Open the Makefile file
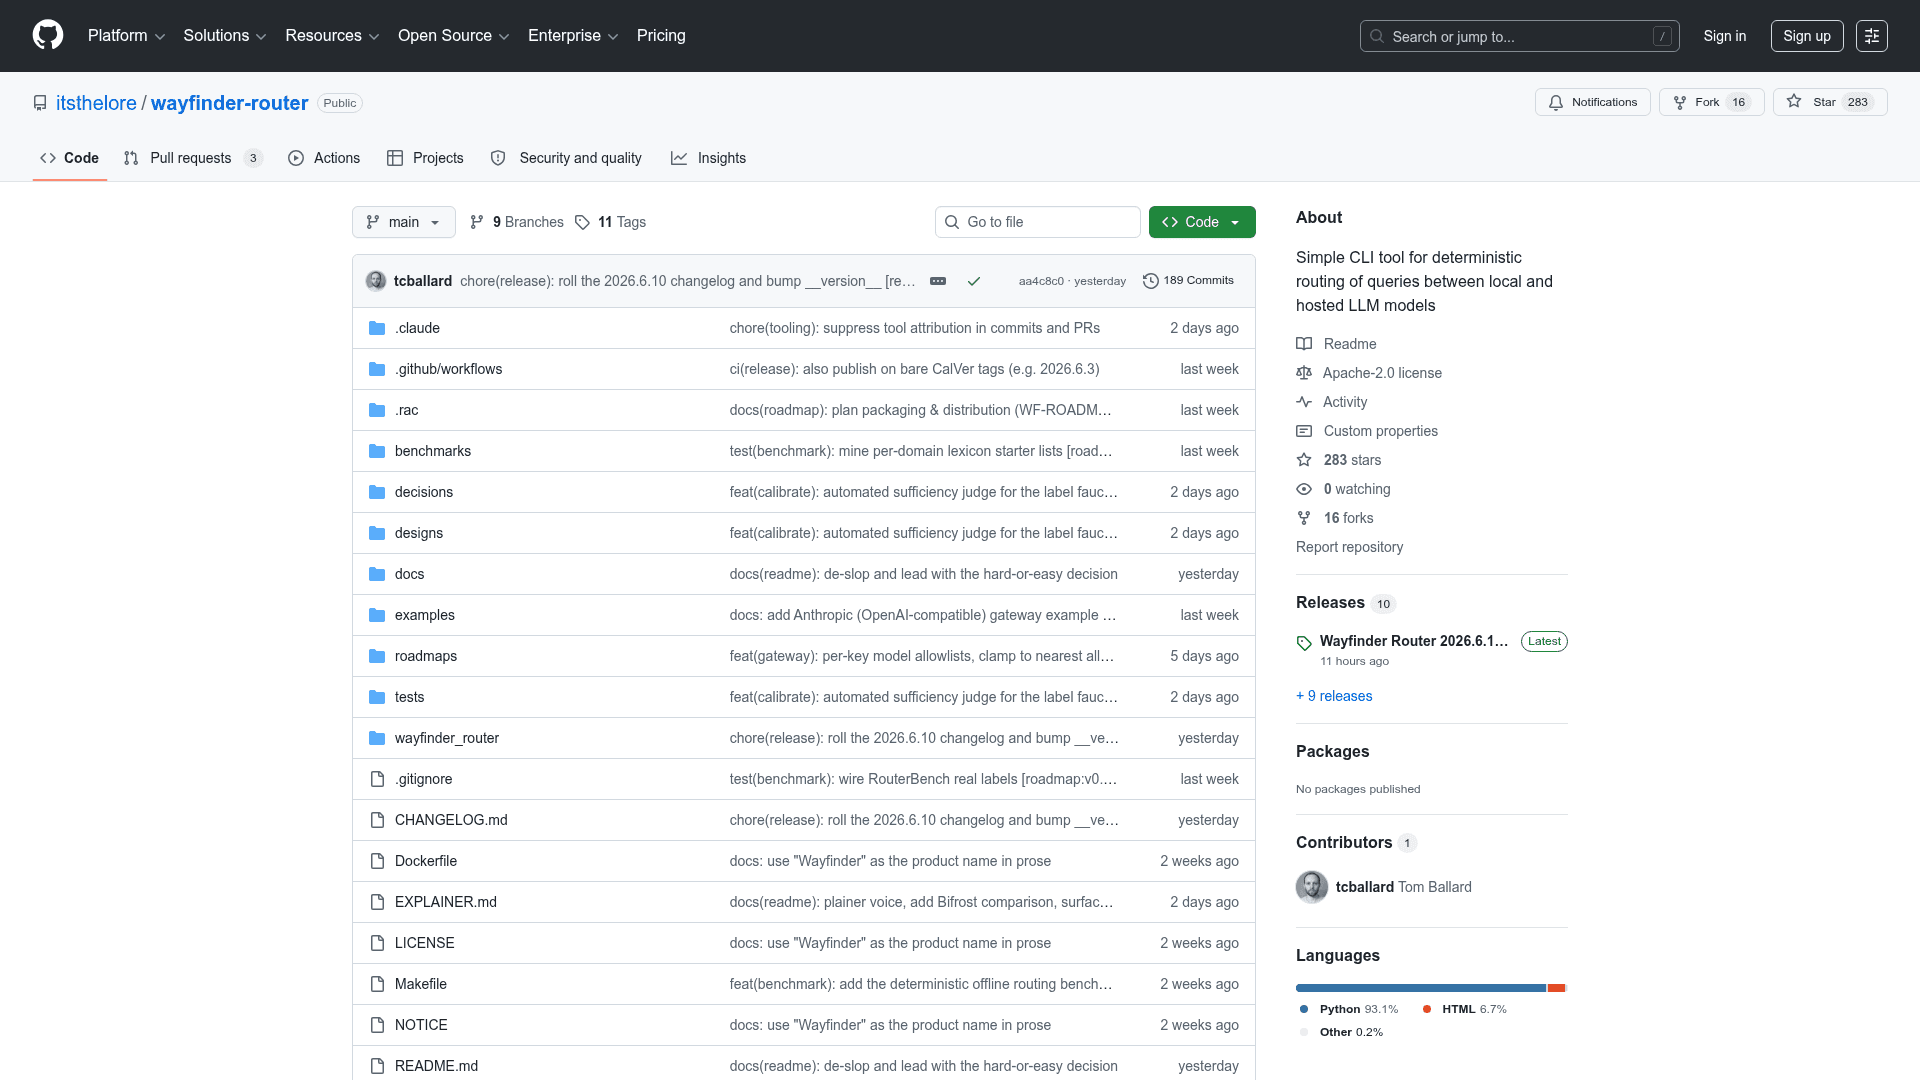Viewport: 1920px width, 1080px height. [x=421, y=984]
